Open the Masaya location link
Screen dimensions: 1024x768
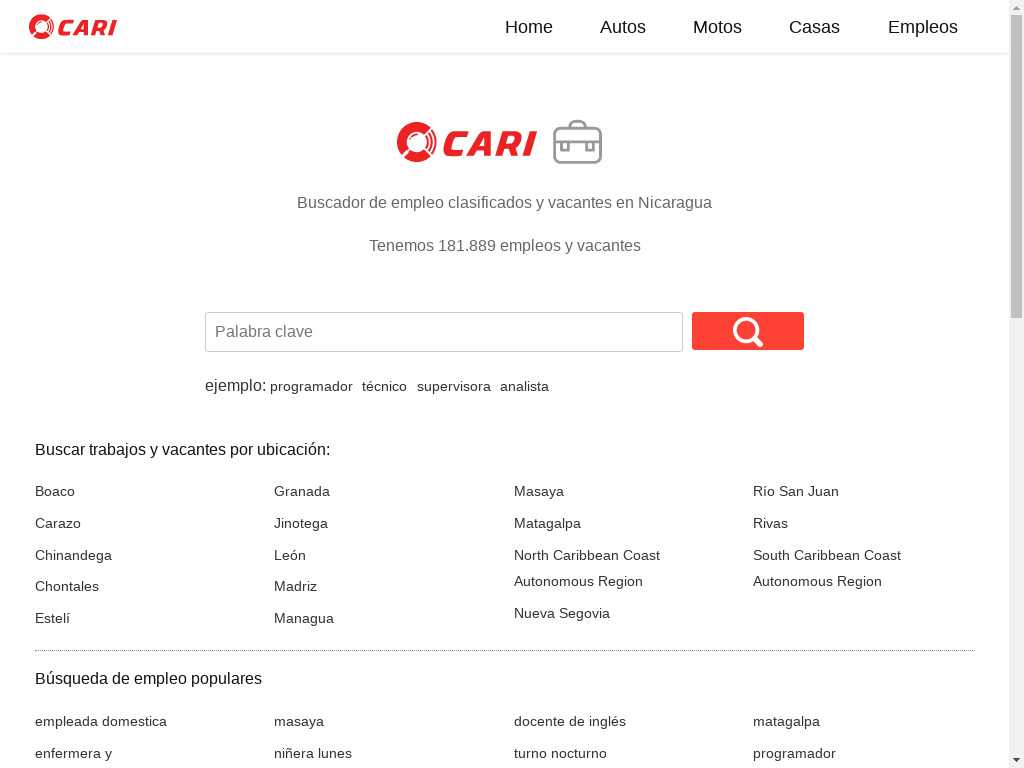539,491
